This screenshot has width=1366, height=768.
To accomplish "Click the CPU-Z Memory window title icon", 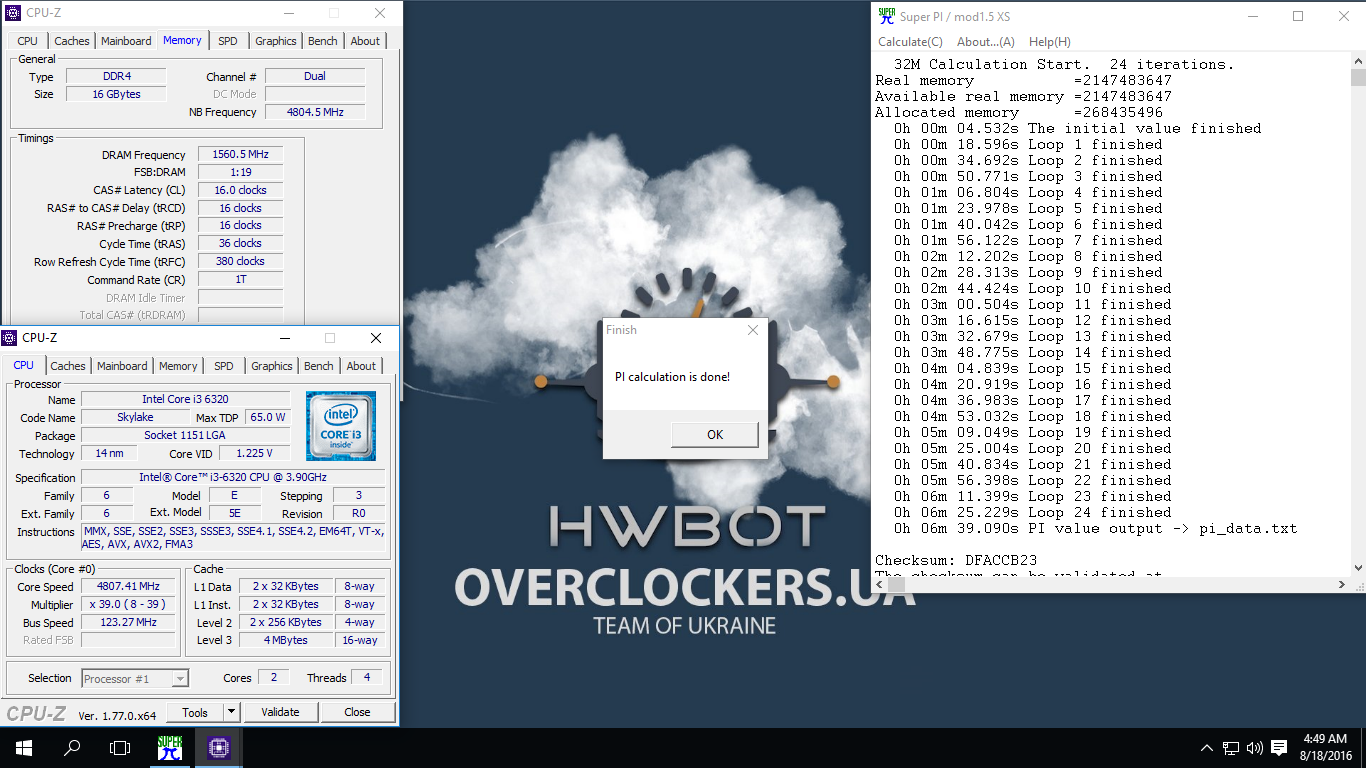I will point(13,13).
